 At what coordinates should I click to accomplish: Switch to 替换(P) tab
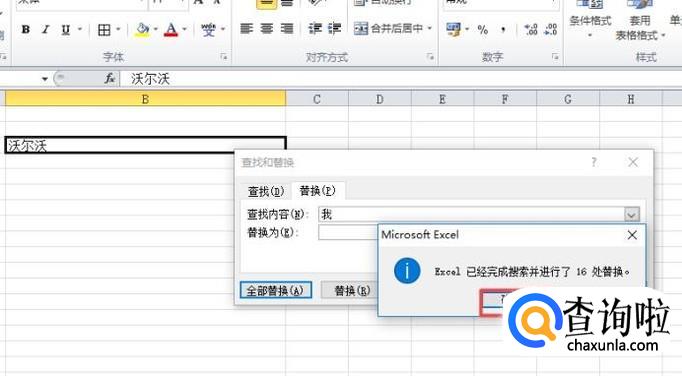(x=318, y=191)
